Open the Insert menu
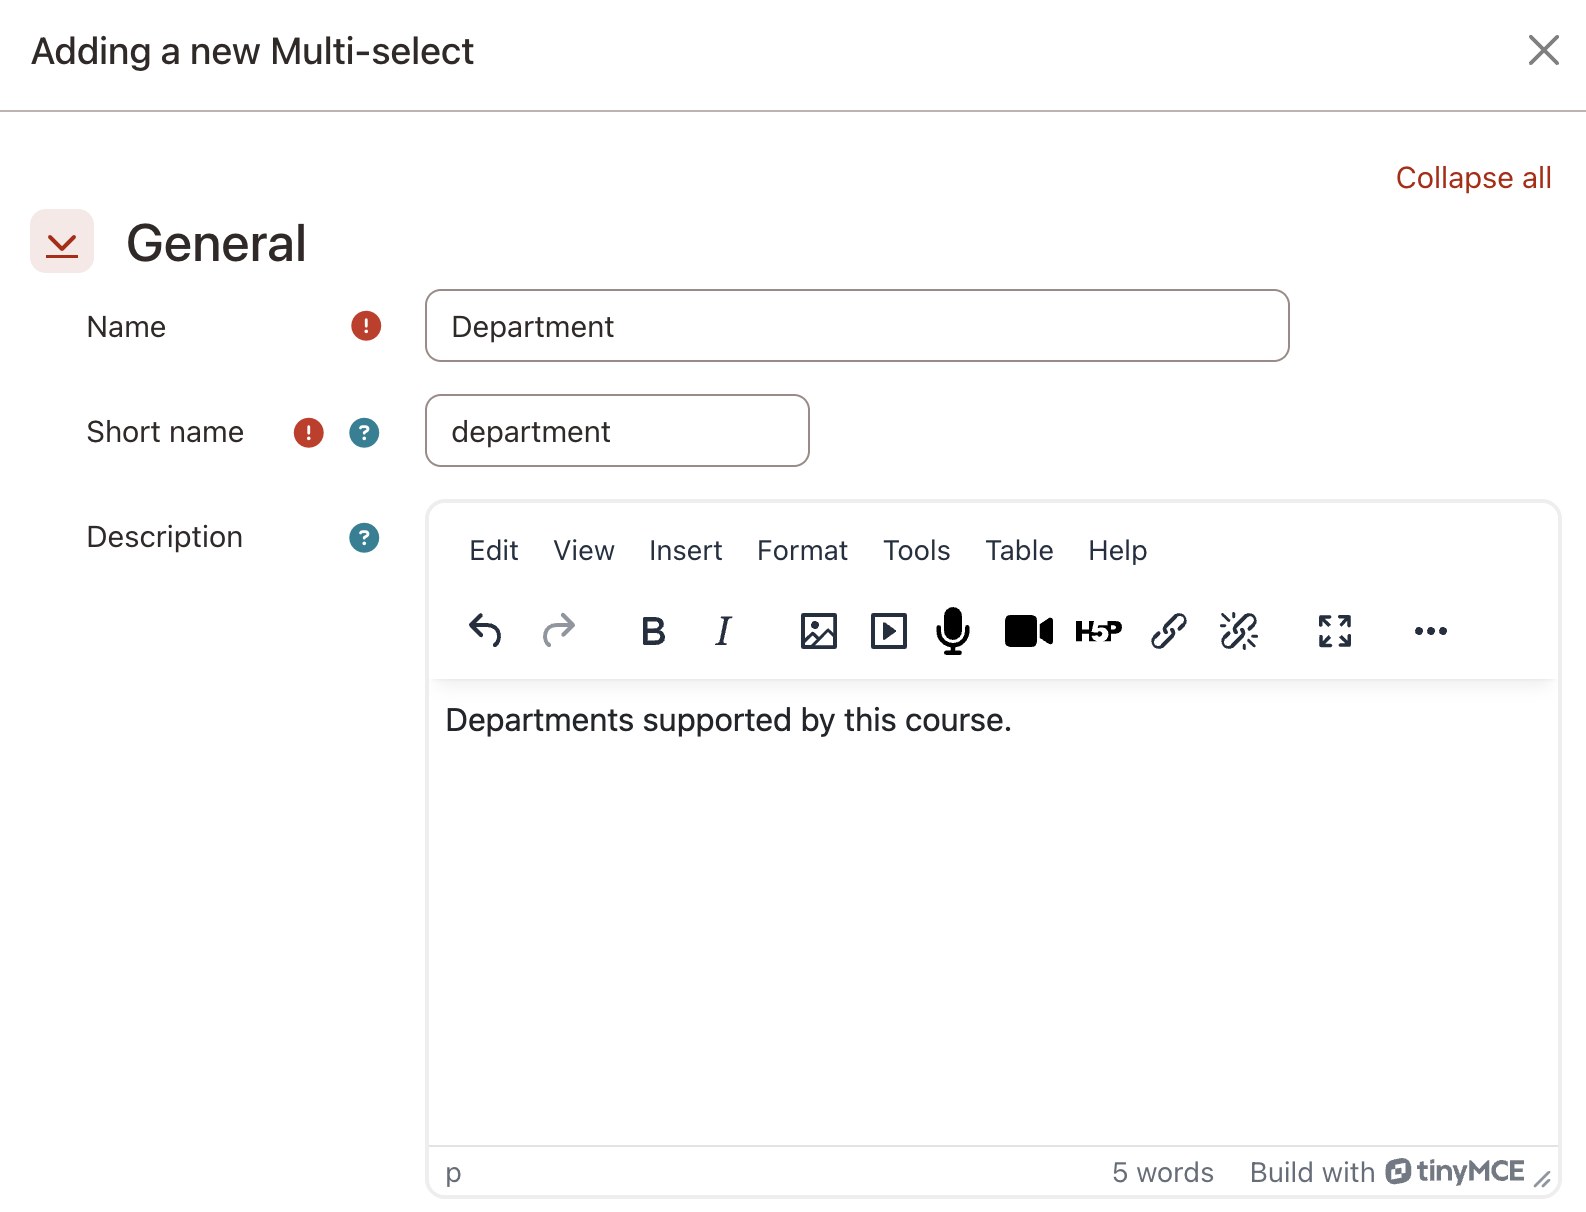Viewport: 1586px width, 1212px height. tap(685, 551)
